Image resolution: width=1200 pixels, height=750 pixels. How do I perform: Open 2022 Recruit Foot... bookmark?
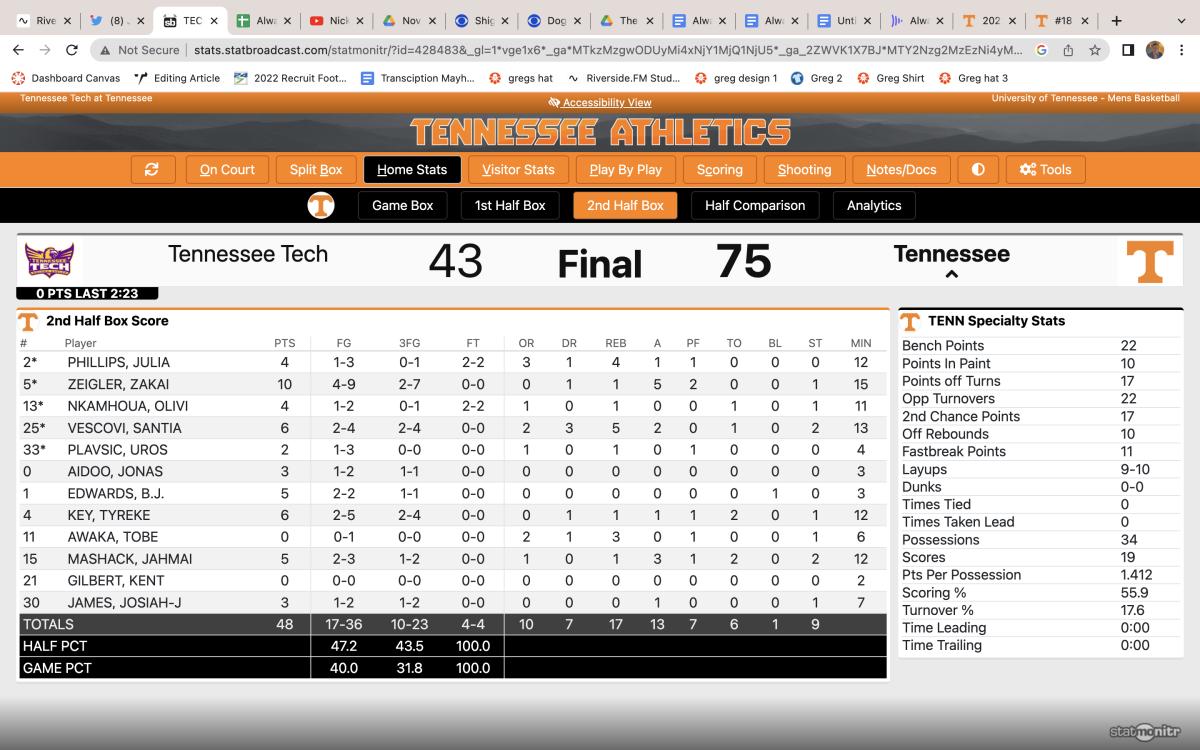290,78
